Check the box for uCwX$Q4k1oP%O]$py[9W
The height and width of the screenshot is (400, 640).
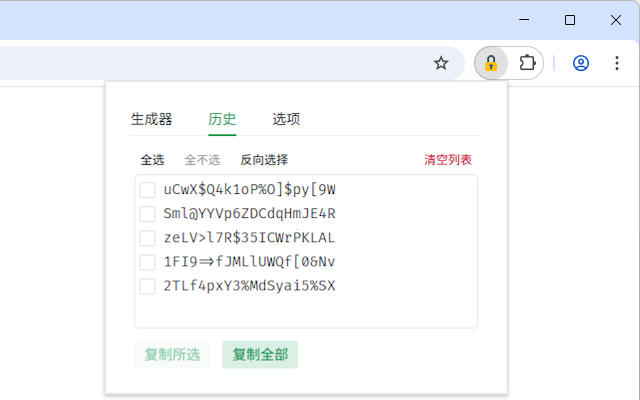[147, 190]
